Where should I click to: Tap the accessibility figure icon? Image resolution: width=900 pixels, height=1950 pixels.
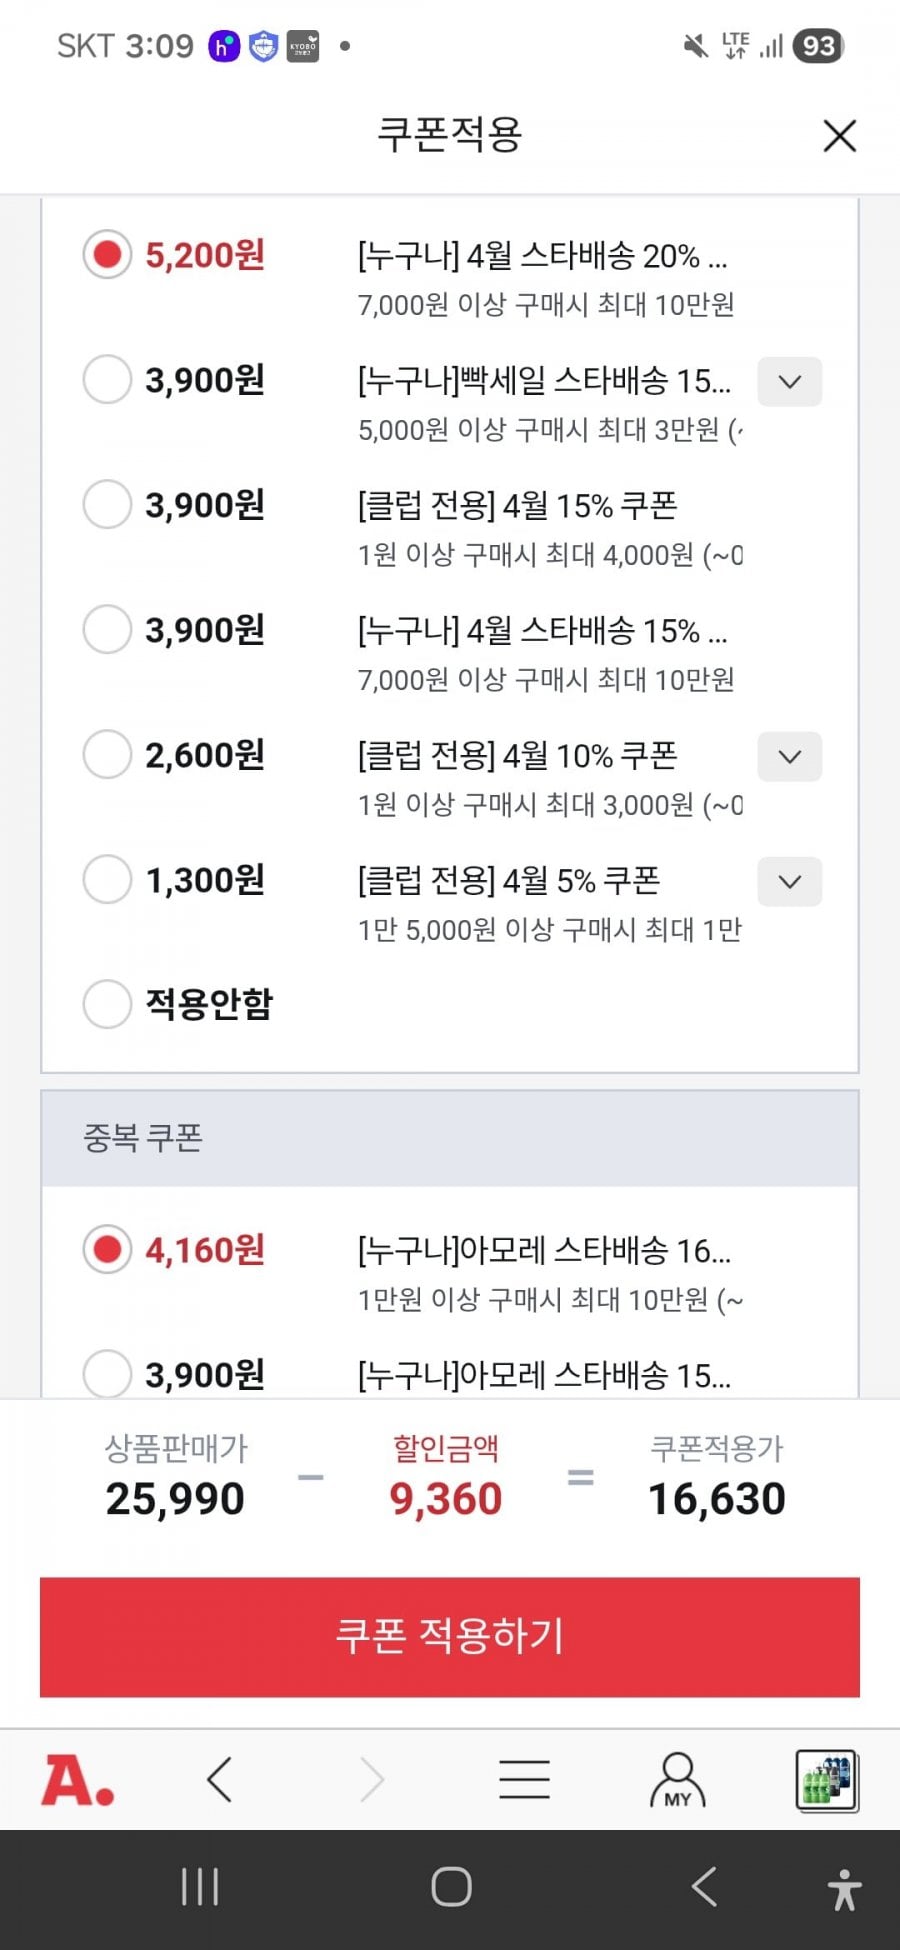pos(844,1889)
